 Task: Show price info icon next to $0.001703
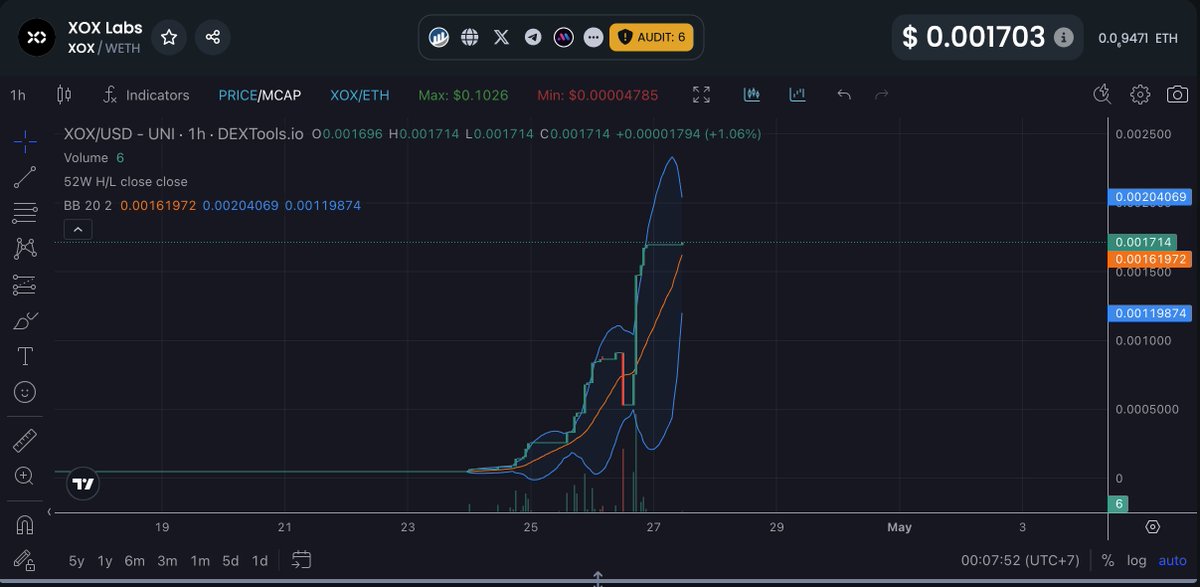(x=1064, y=37)
